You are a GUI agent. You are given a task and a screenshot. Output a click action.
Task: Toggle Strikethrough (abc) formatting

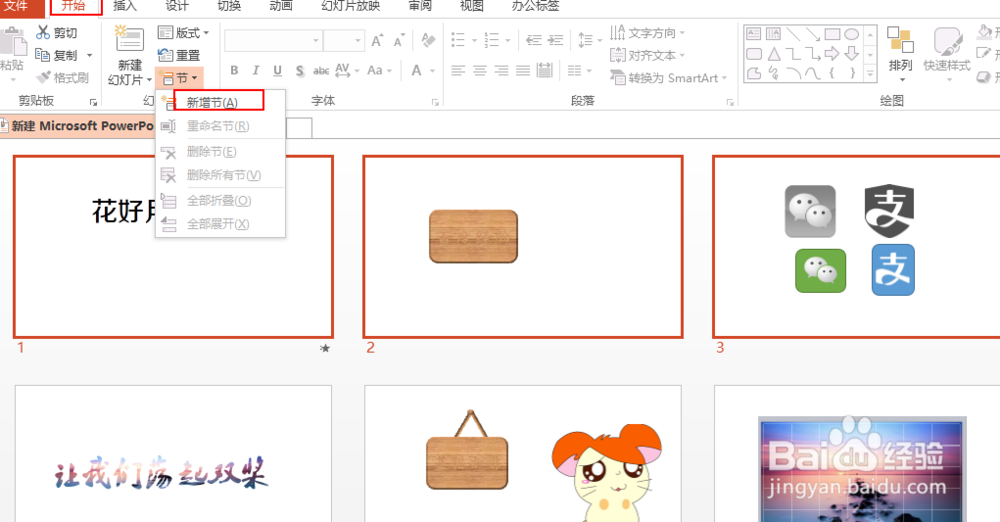[x=321, y=71]
